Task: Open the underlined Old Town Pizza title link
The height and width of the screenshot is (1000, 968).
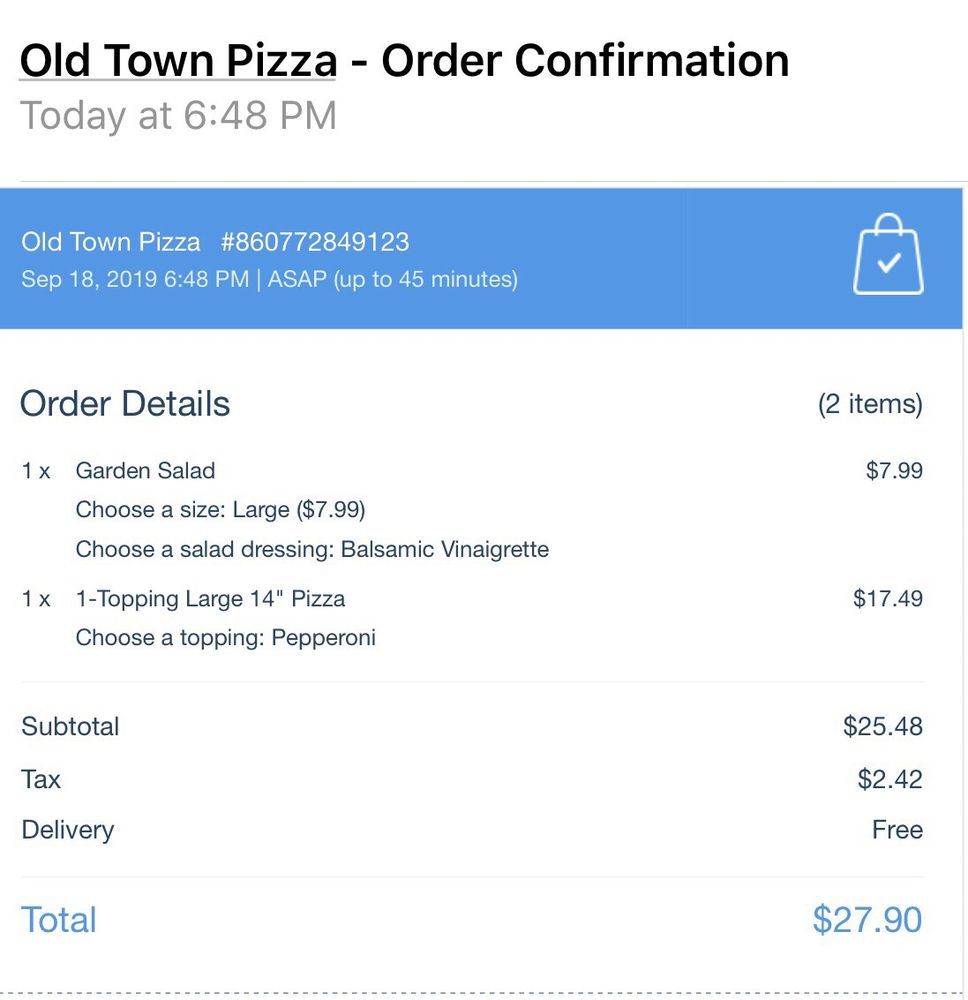Action: pos(178,61)
